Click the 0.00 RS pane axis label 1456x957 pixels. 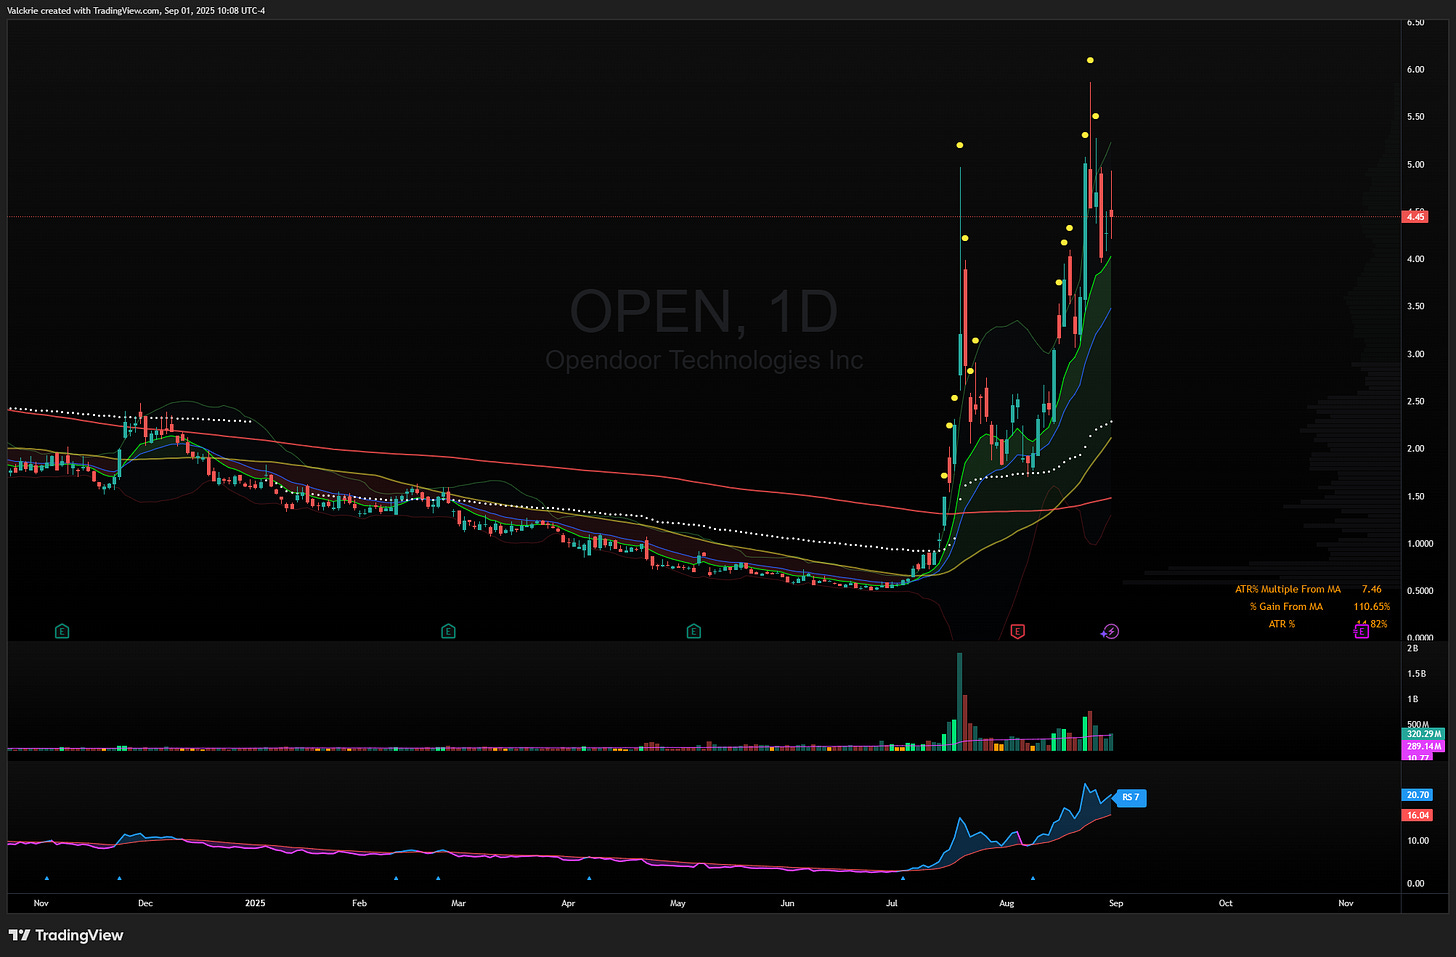pos(1416,884)
